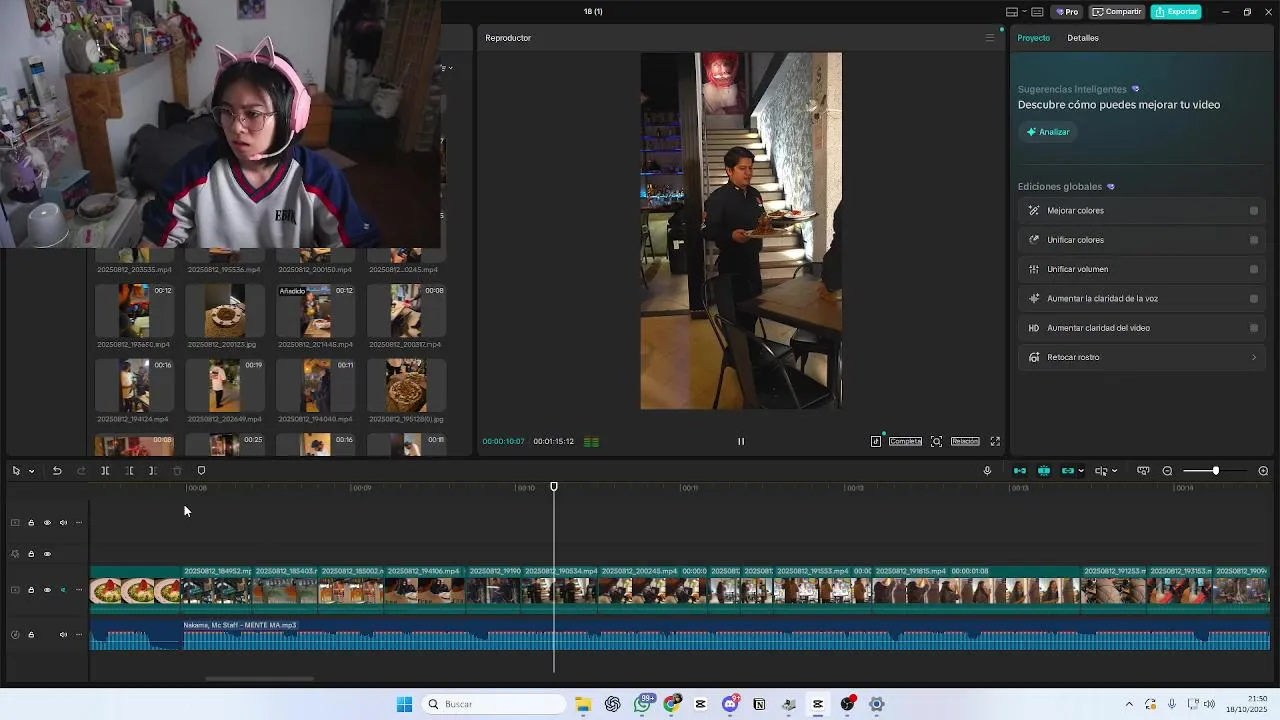The width and height of the screenshot is (1280, 720).
Task: Click the Exportar button
Action: pyautogui.click(x=1176, y=12)
